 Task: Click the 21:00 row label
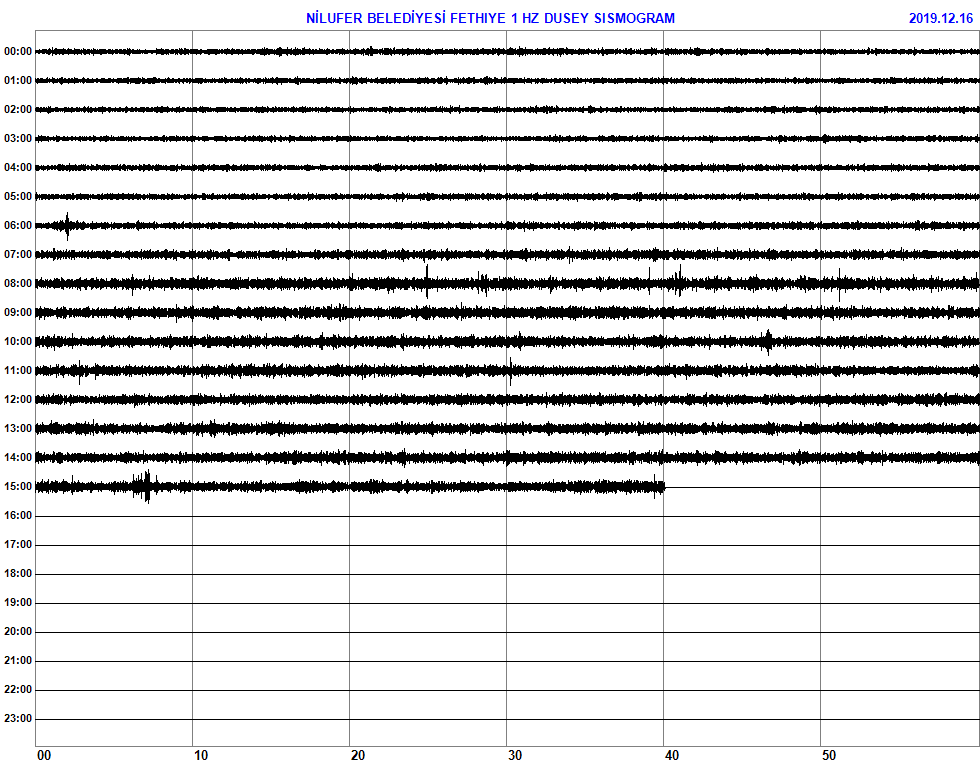tap(18, 661)
